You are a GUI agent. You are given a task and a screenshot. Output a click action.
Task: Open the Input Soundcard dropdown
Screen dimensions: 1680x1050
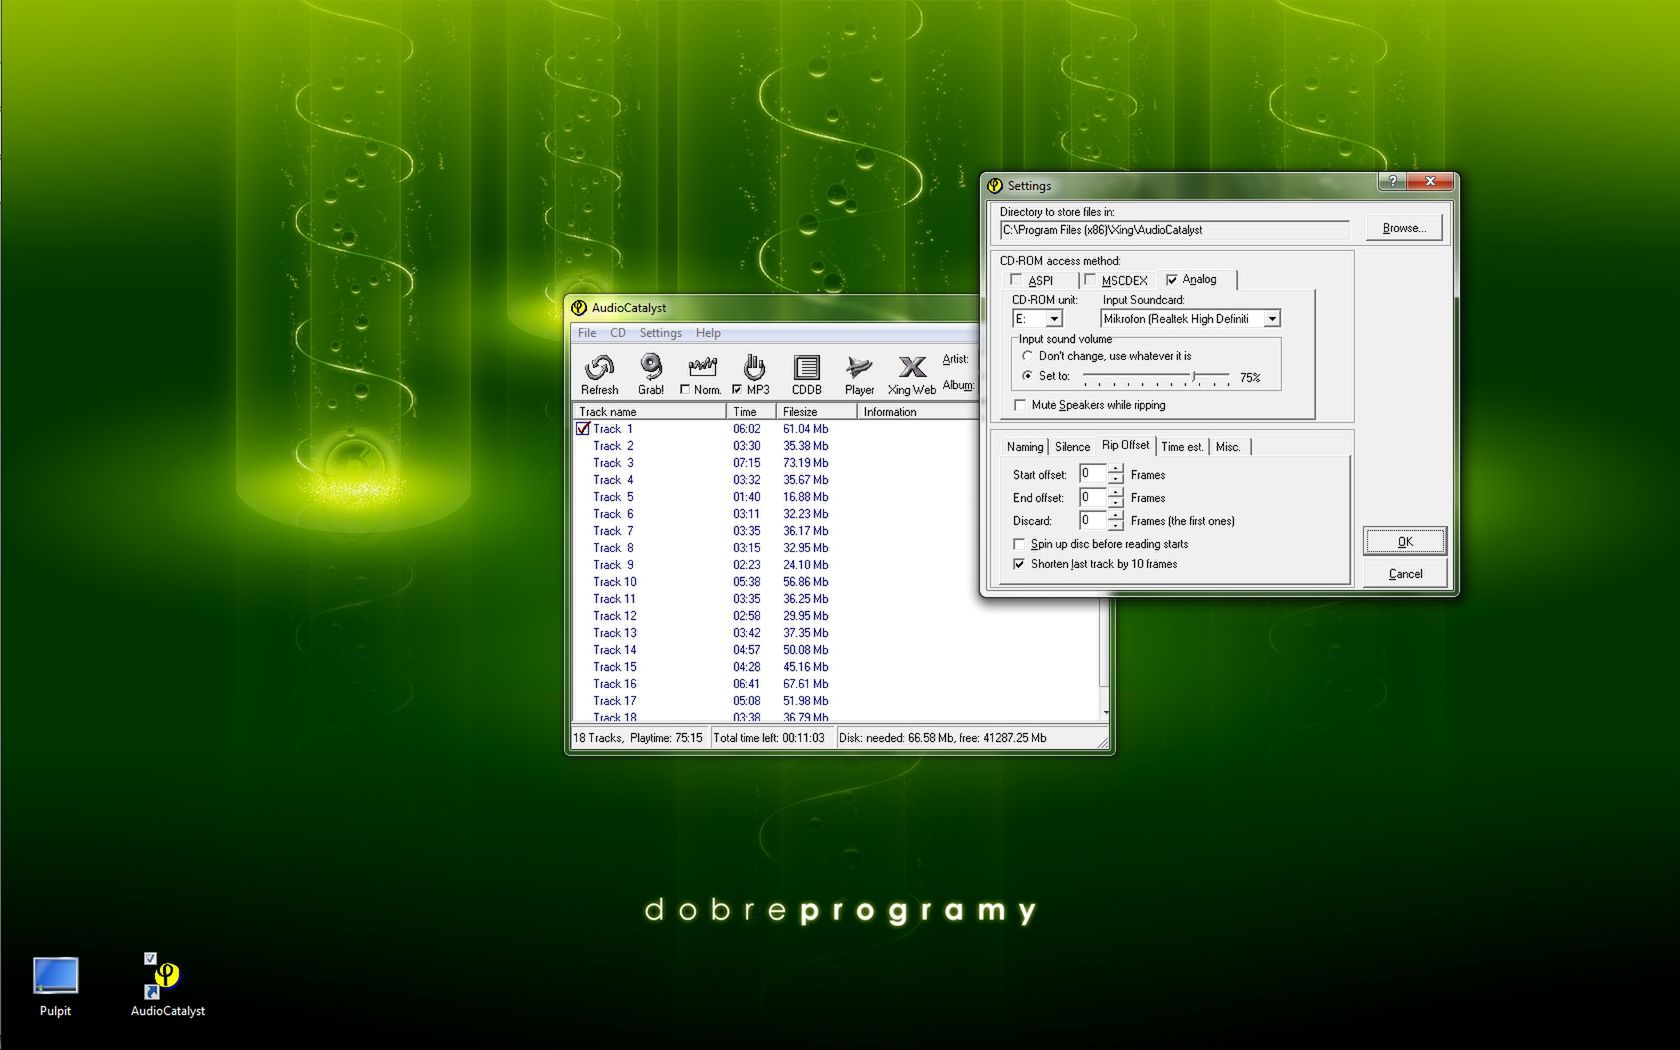click(x=1272, y=319)
